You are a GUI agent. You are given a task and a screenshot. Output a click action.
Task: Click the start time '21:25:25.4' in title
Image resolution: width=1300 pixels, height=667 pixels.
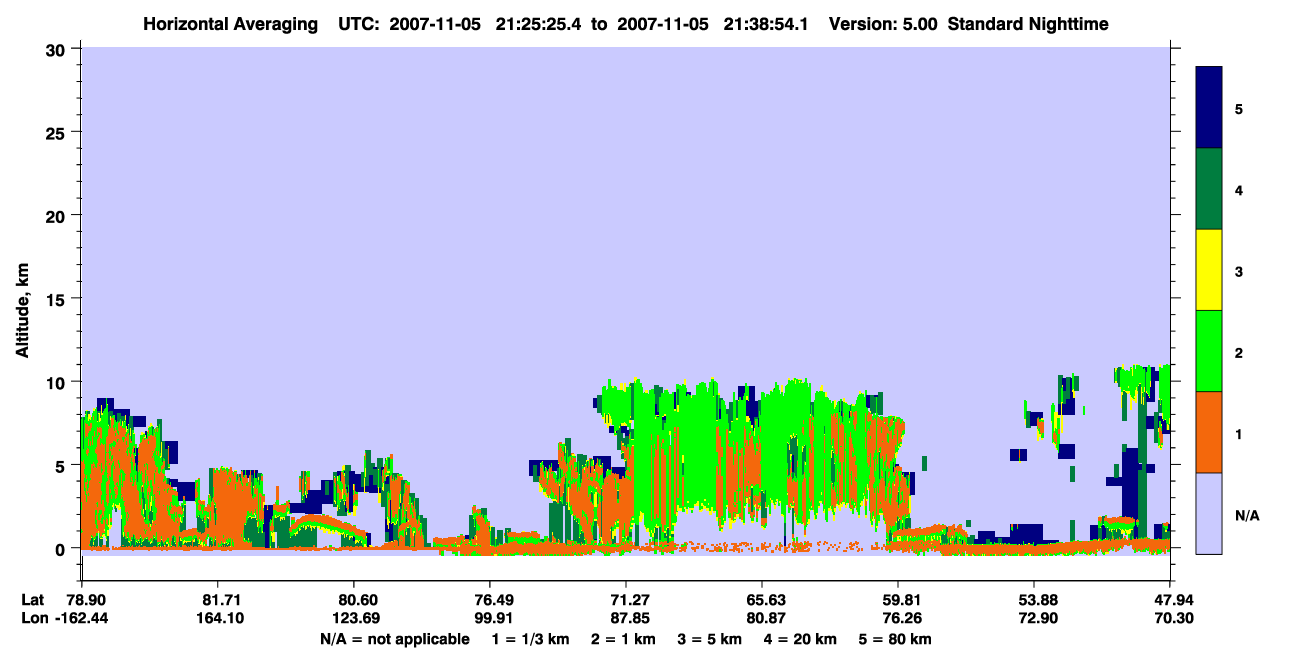pyautogui.click(x=538, y=23)
